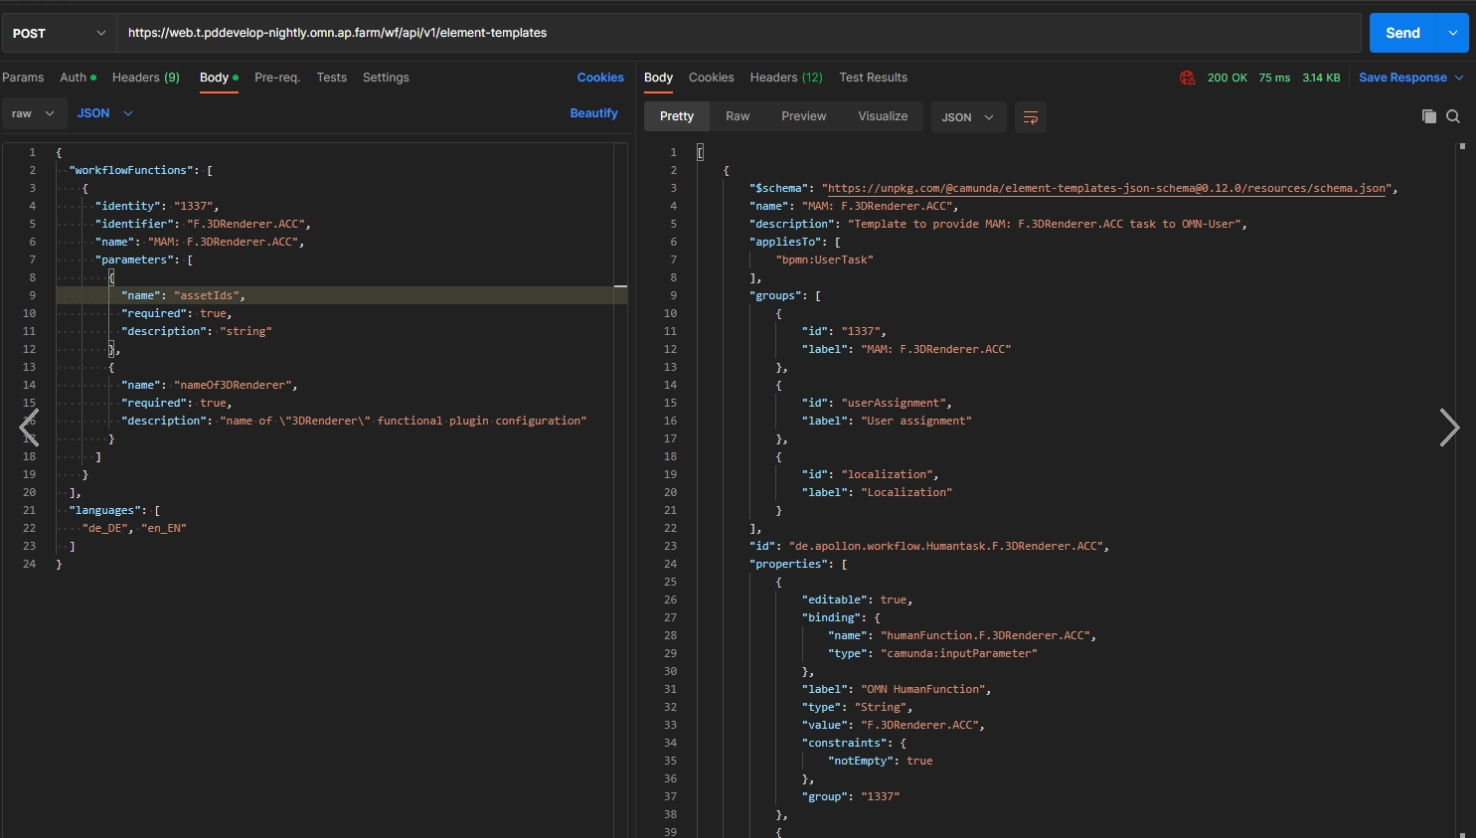The width and height of the screenshot is (1476, 838).
Task: Expand the raw body type dropdown
Action: pyautogui.click(x=32, y=114)
